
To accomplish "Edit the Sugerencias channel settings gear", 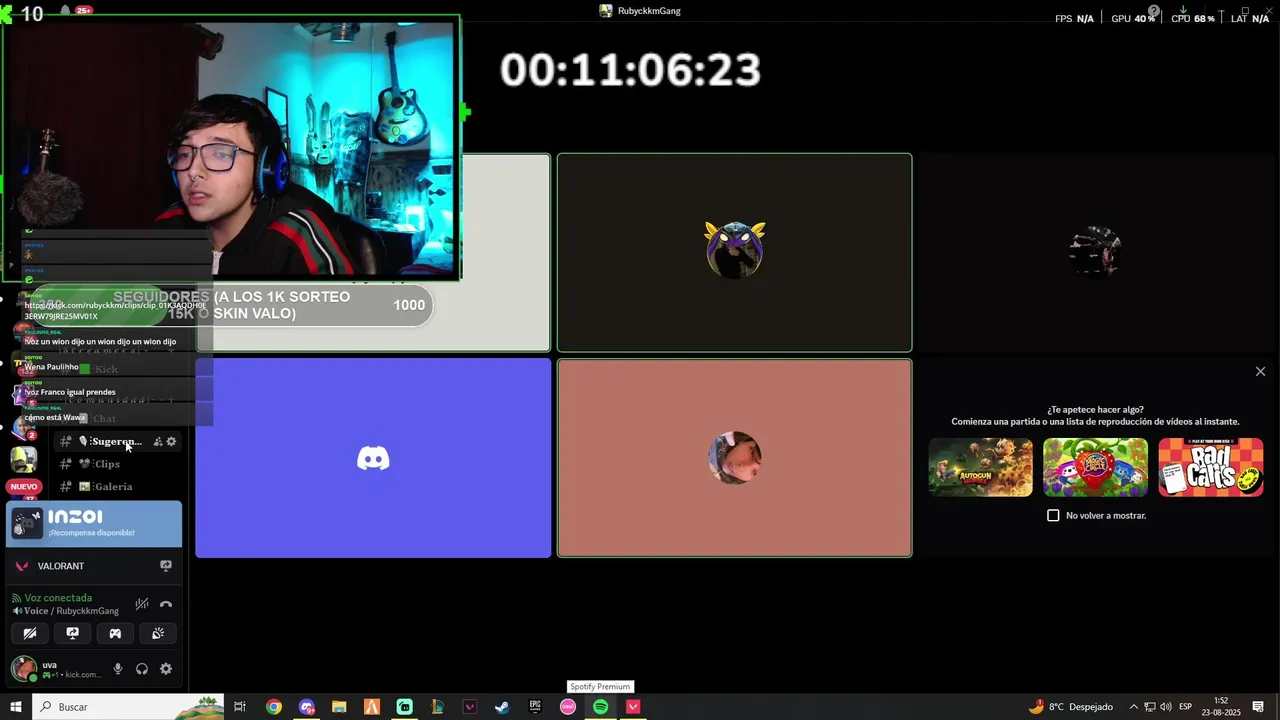I will click(171, 441).
